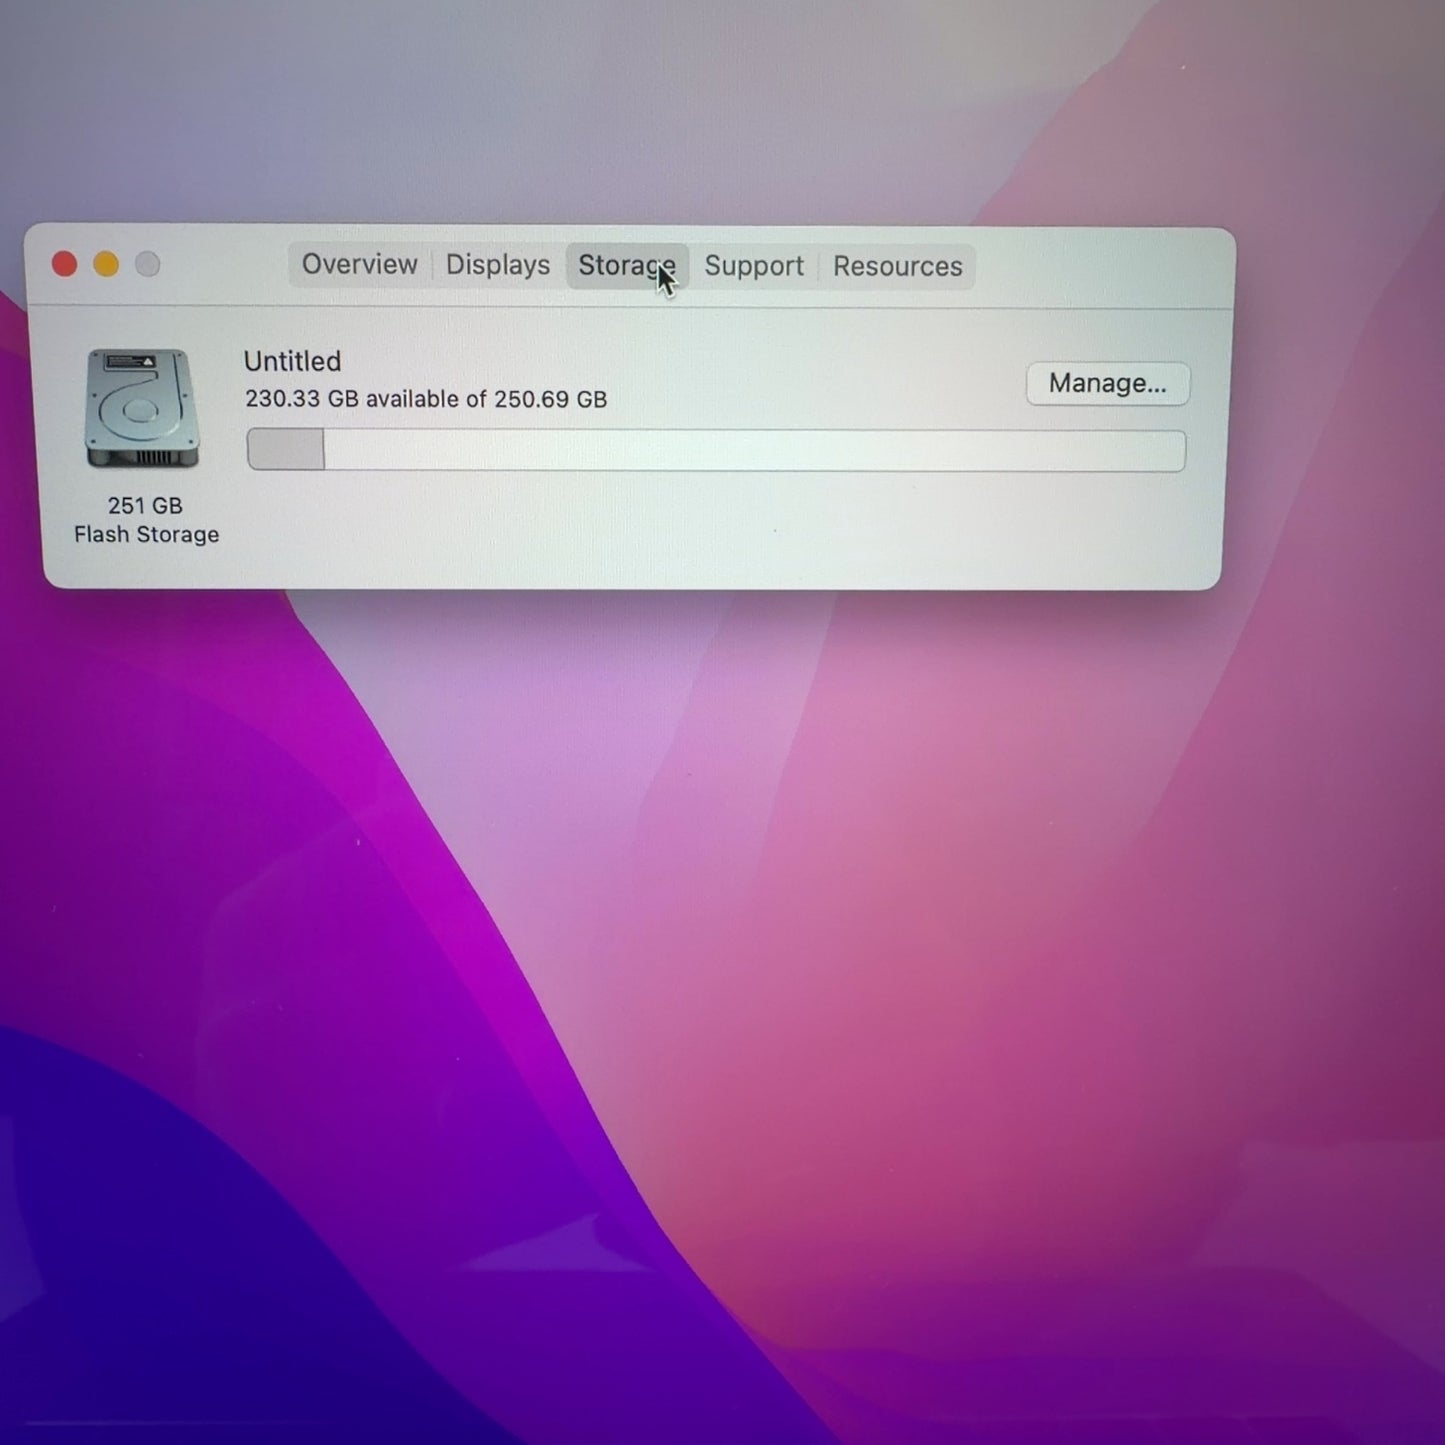This screenshot has height=1445, width=1445.
Task: Switch to the Overview tab
Action: [x=359, y=265]
